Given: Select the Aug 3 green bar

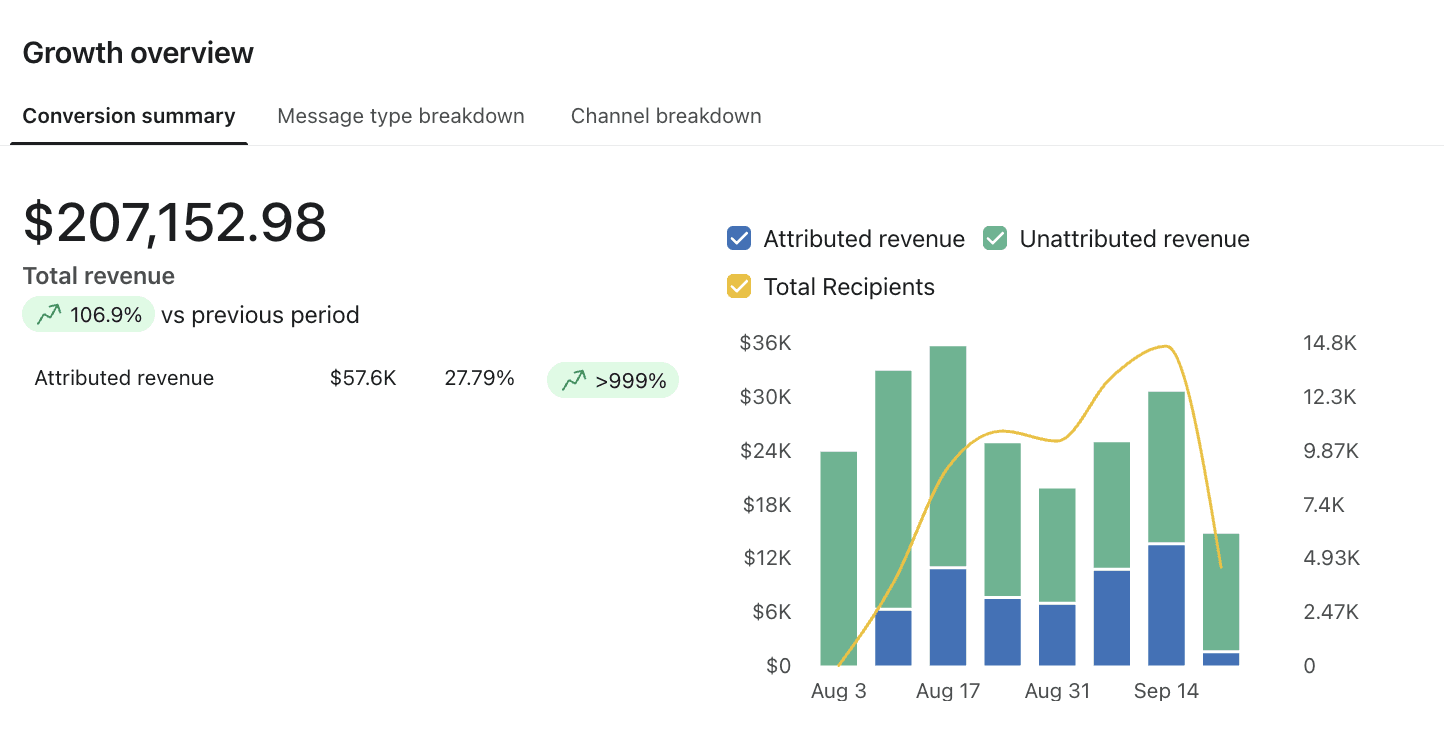Looking at the screenshot, I should (x=839, y=558).
